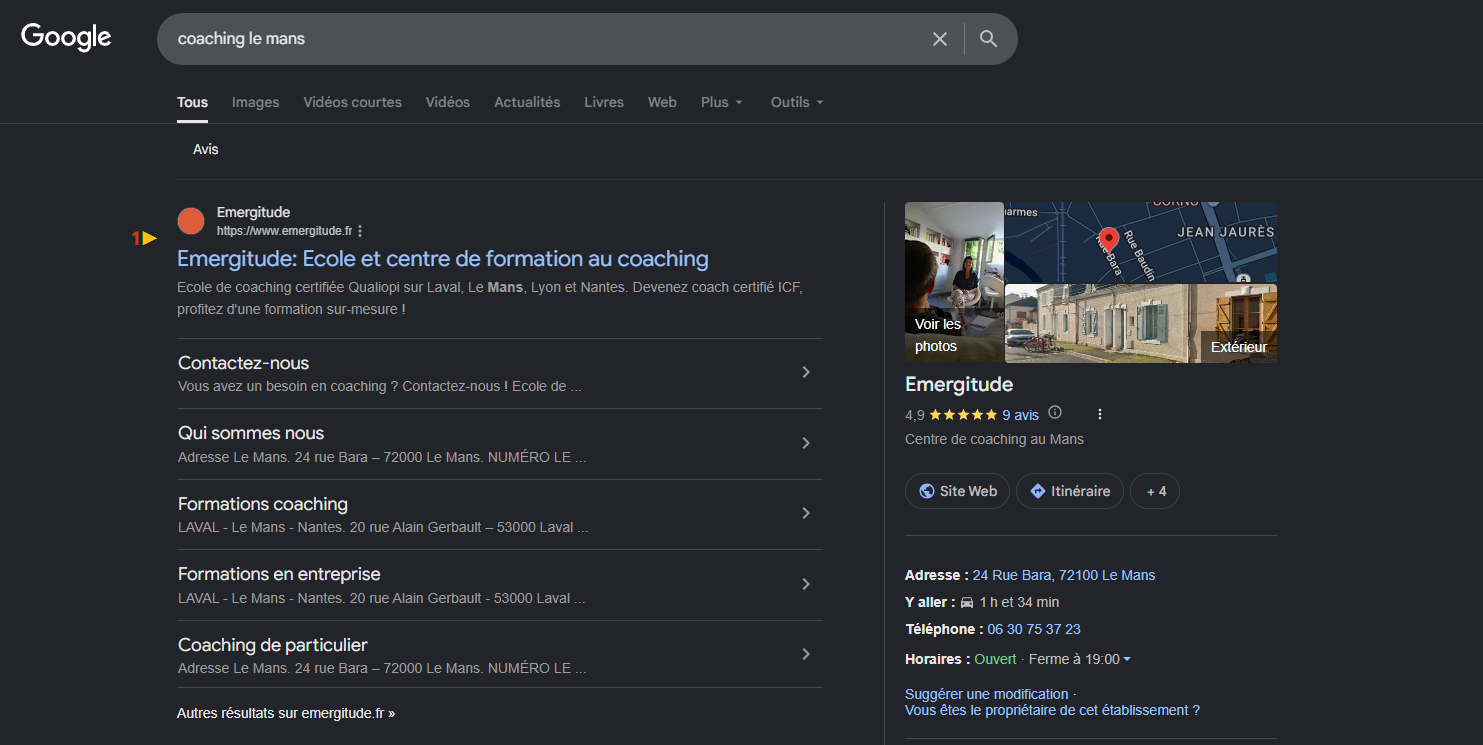Click the directions icon in Itinéraire

(1038, 491)
